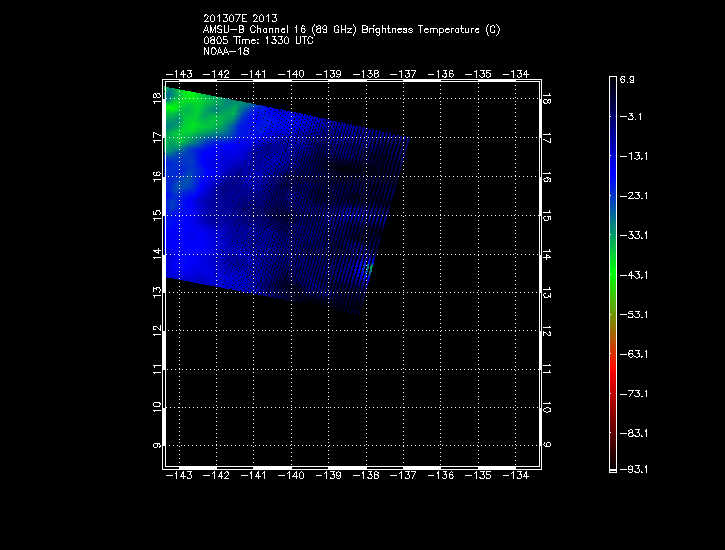Click the -134 longitude label on bottom axis
Image resolution: width=725 pixels, height=550 pixels.
click(514, 476)
